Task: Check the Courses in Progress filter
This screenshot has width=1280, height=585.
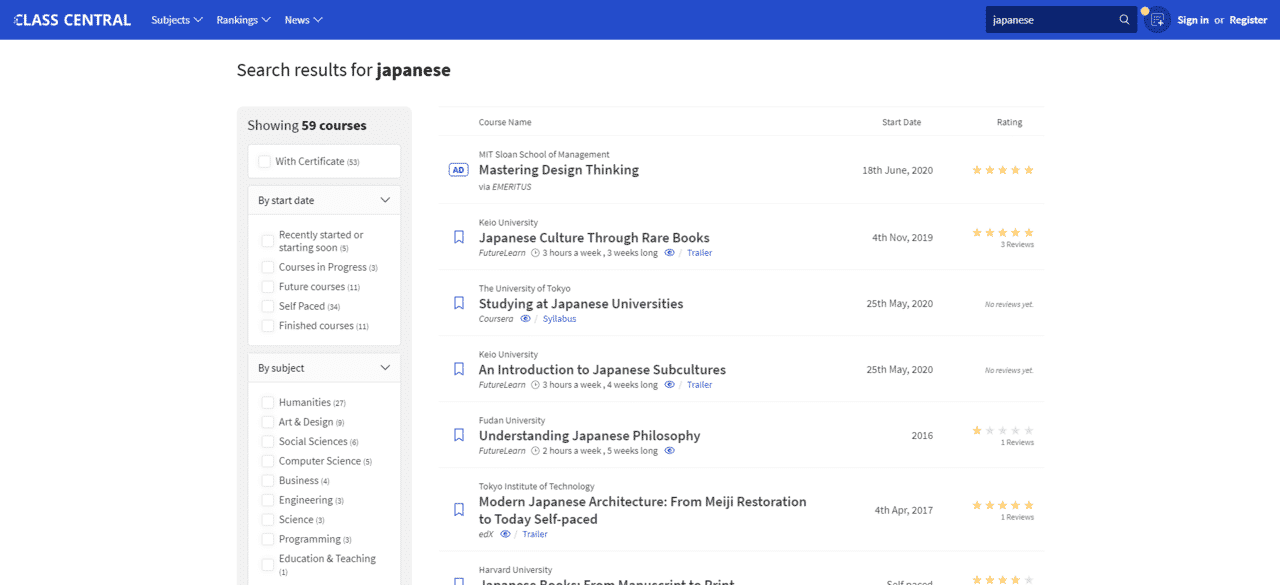Action: click(268, 267)
